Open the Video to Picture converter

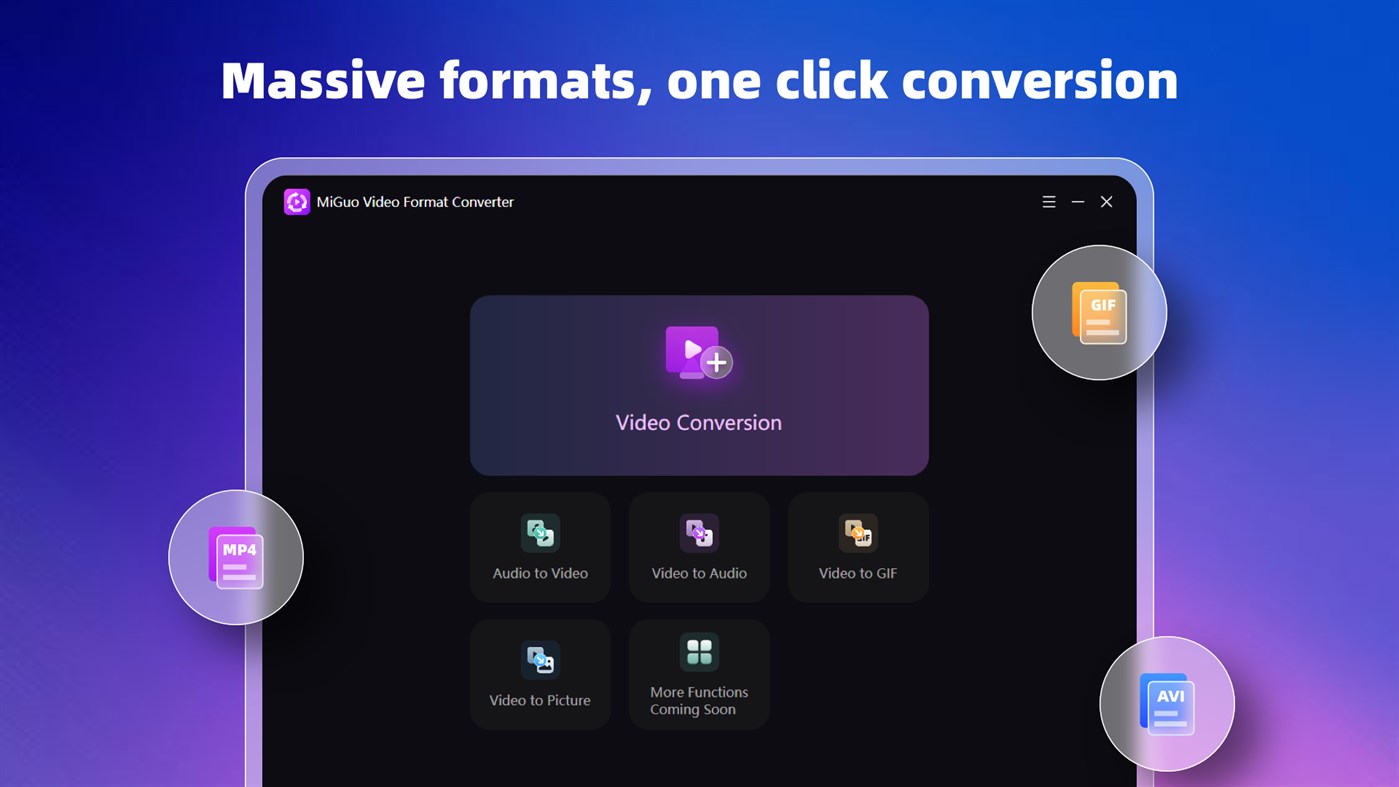[540, 673]
